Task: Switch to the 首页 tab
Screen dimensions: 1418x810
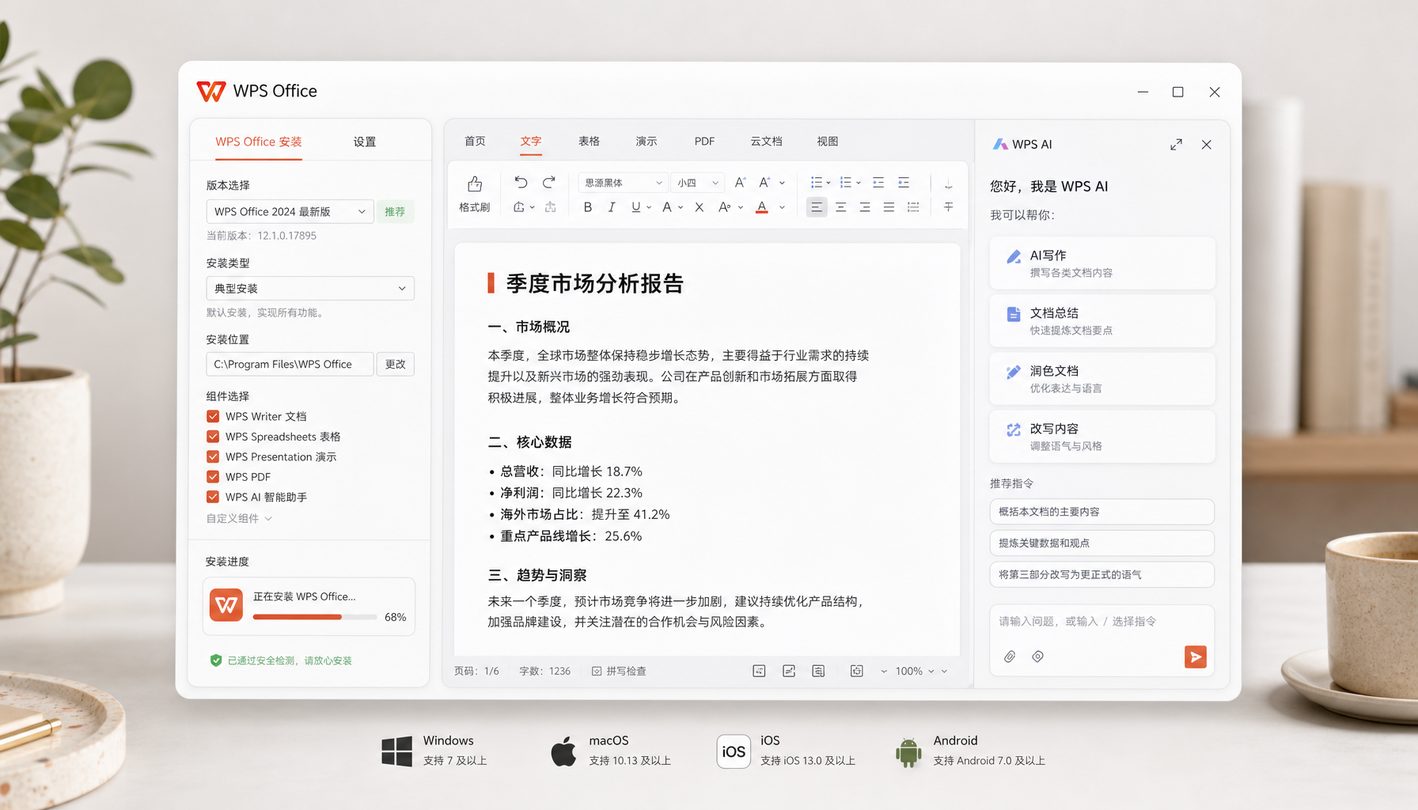Action: [x=475, y=141]
